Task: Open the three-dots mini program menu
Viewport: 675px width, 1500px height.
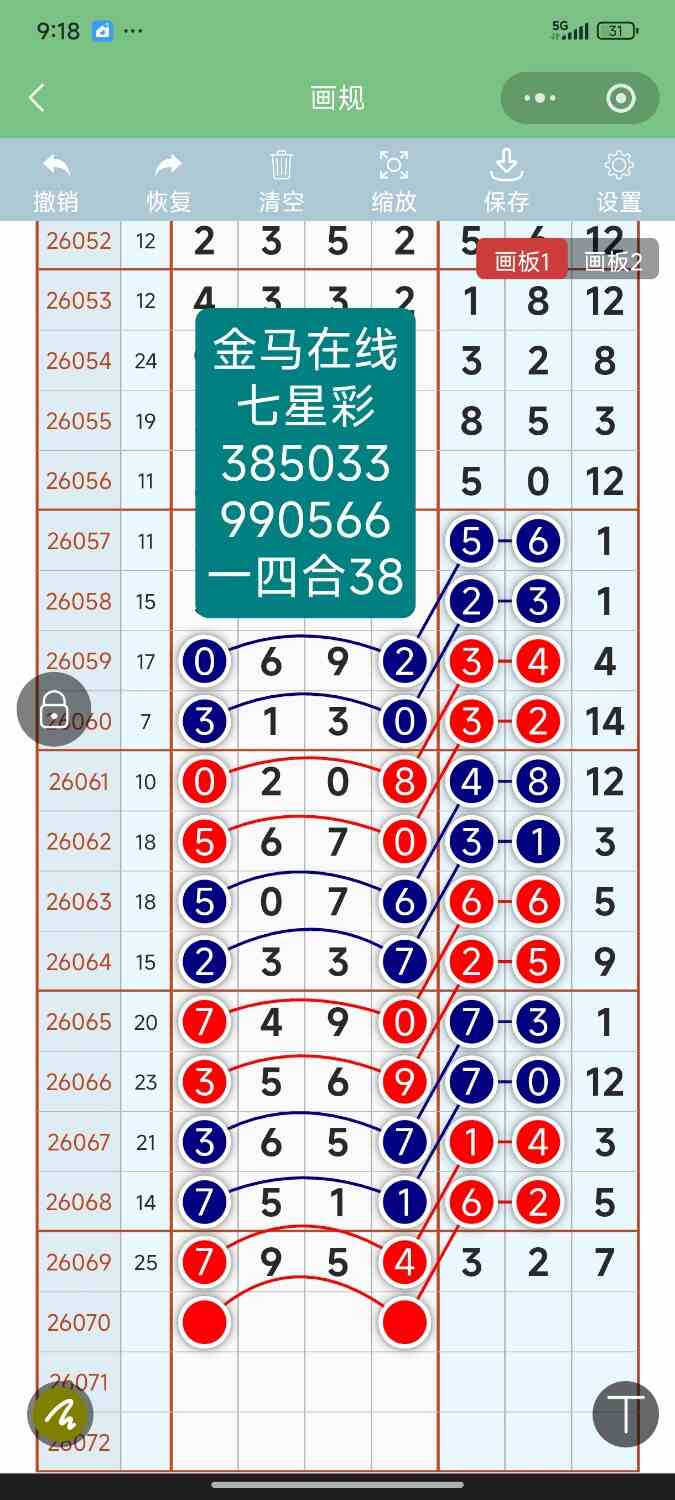Action: tap(540, 98)
